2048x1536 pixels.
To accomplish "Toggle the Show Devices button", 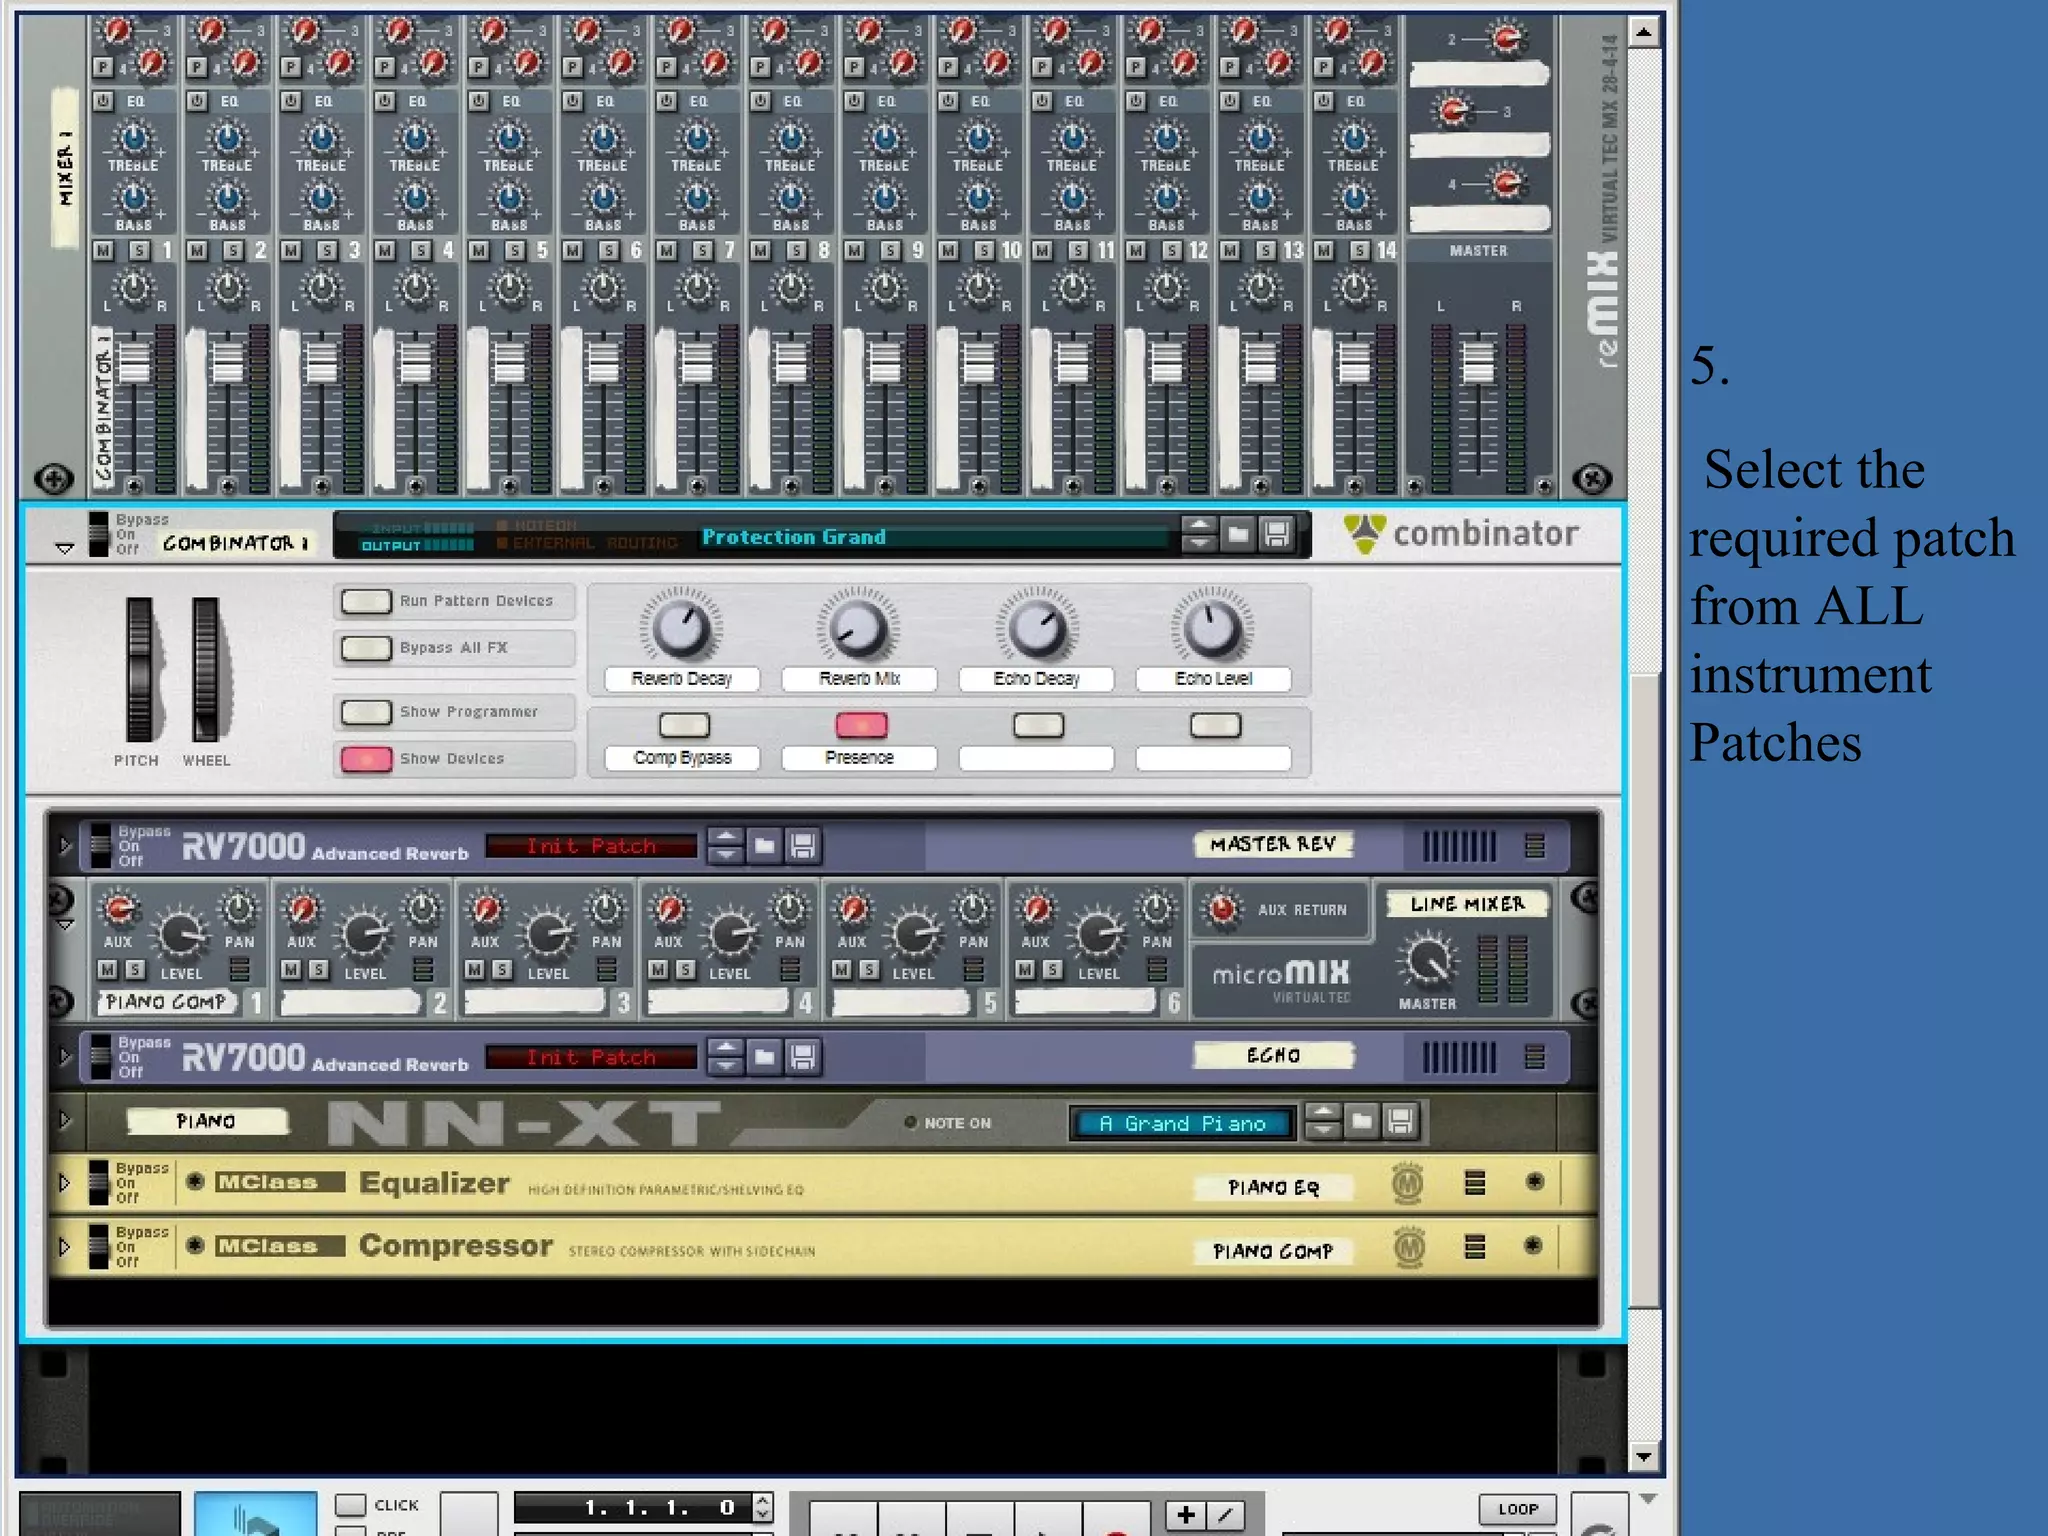I will click(366, 759).
